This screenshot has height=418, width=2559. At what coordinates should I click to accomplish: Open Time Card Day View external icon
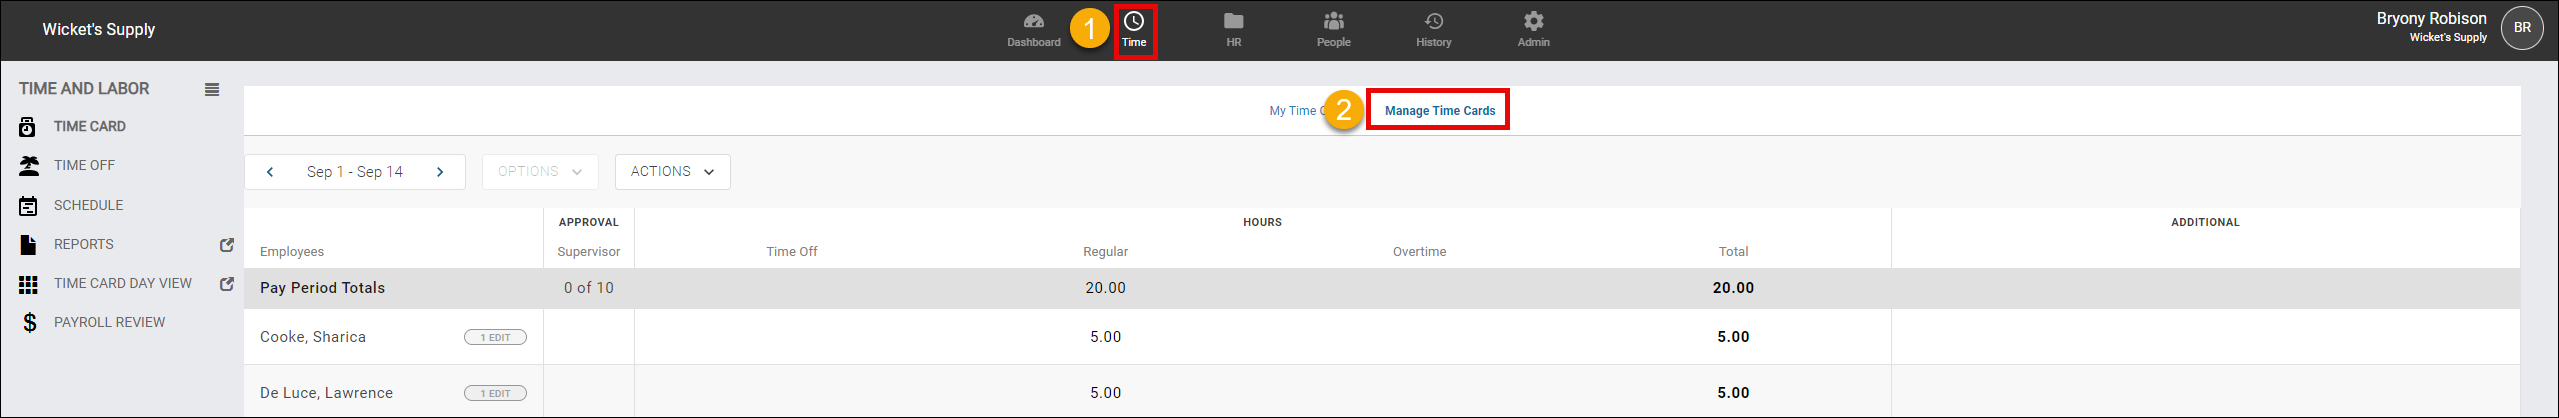point(227,284)
